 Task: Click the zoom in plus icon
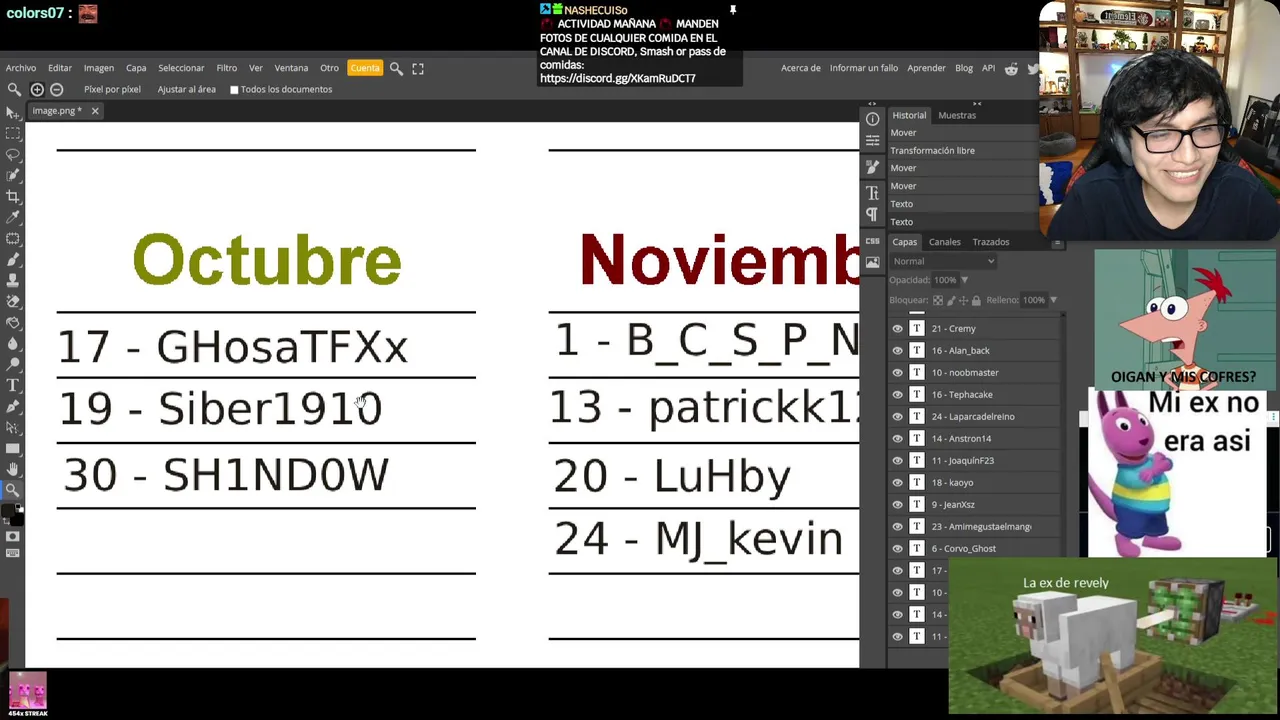pyautogui.click(x=37, y=89)
